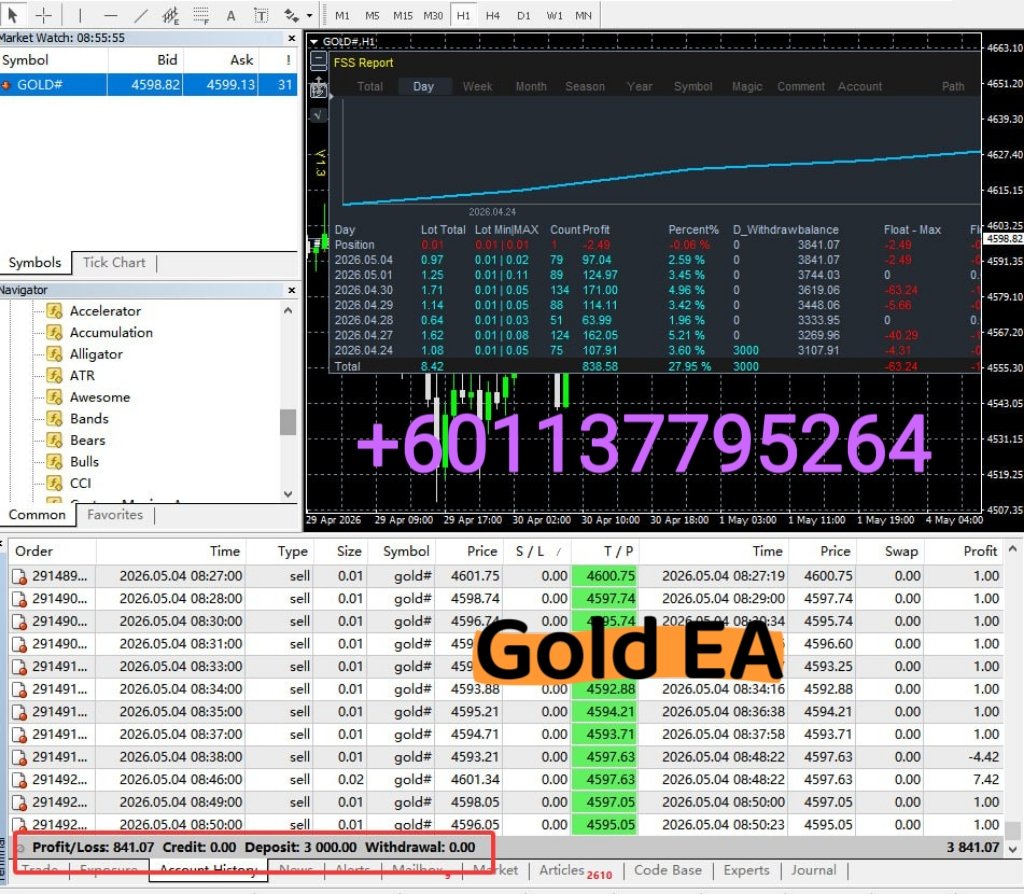Select the Equidistant Channel tool
The image size is (1024, 894).
(x=170, y=14)
